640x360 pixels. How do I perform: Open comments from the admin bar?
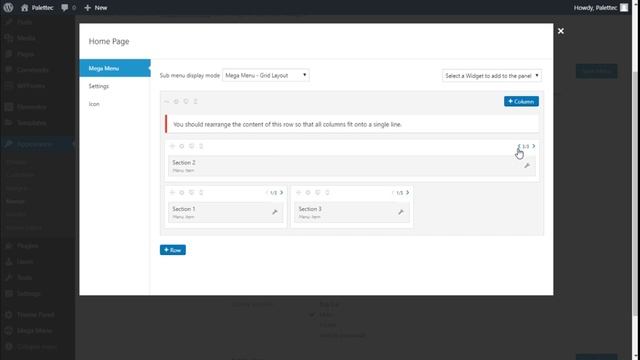[68, 7]
